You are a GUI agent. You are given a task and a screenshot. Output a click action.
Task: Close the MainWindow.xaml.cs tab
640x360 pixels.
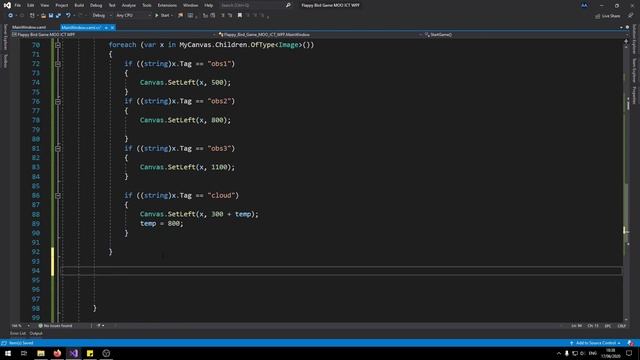112,28
